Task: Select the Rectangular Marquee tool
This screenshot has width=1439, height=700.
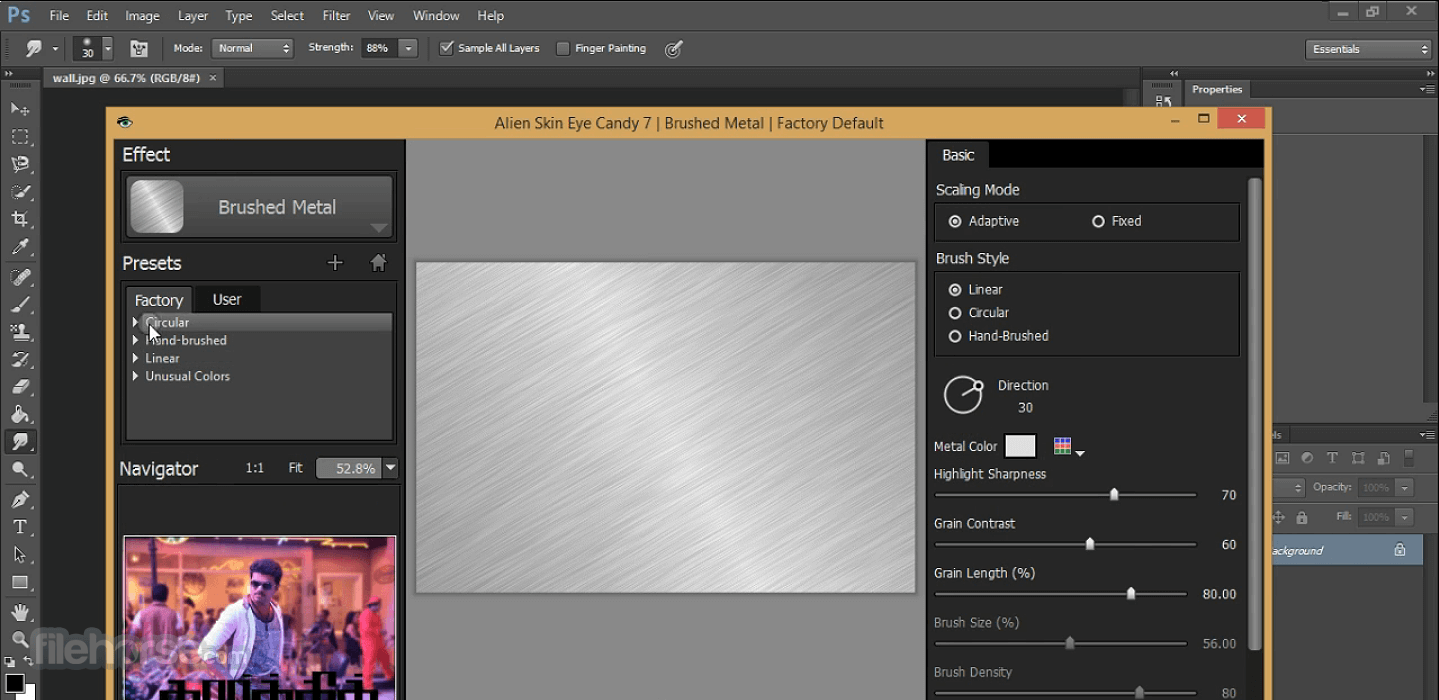Action: click(19, 136)
